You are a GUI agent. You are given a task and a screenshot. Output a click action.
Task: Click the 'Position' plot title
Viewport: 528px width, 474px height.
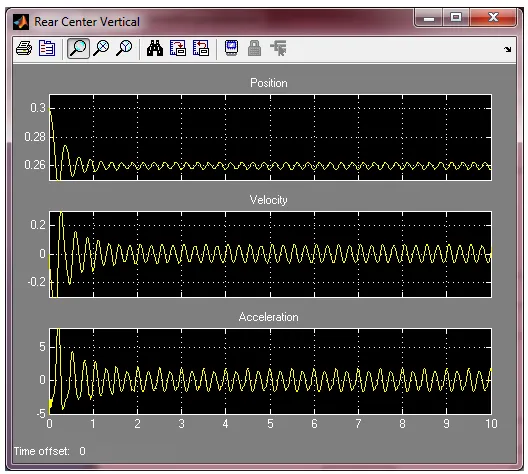coord(269,83)
